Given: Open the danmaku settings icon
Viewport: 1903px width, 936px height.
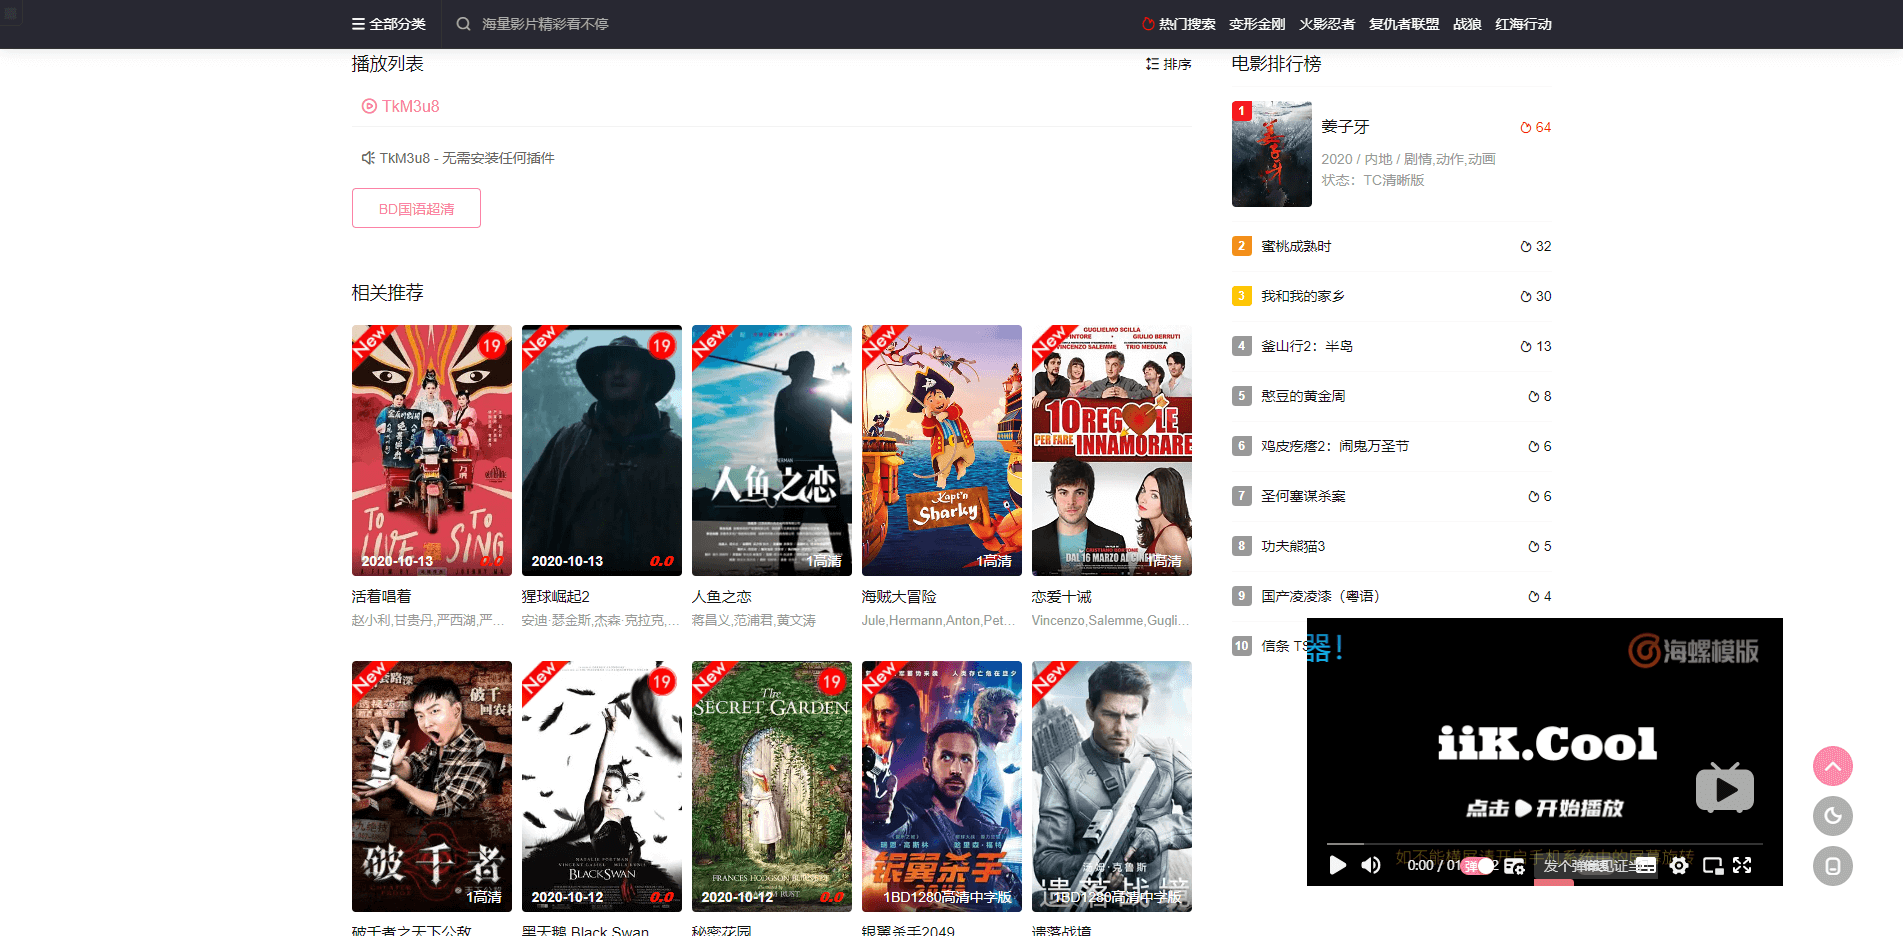Looking at the screenshot, I should tap(1514, 866).
